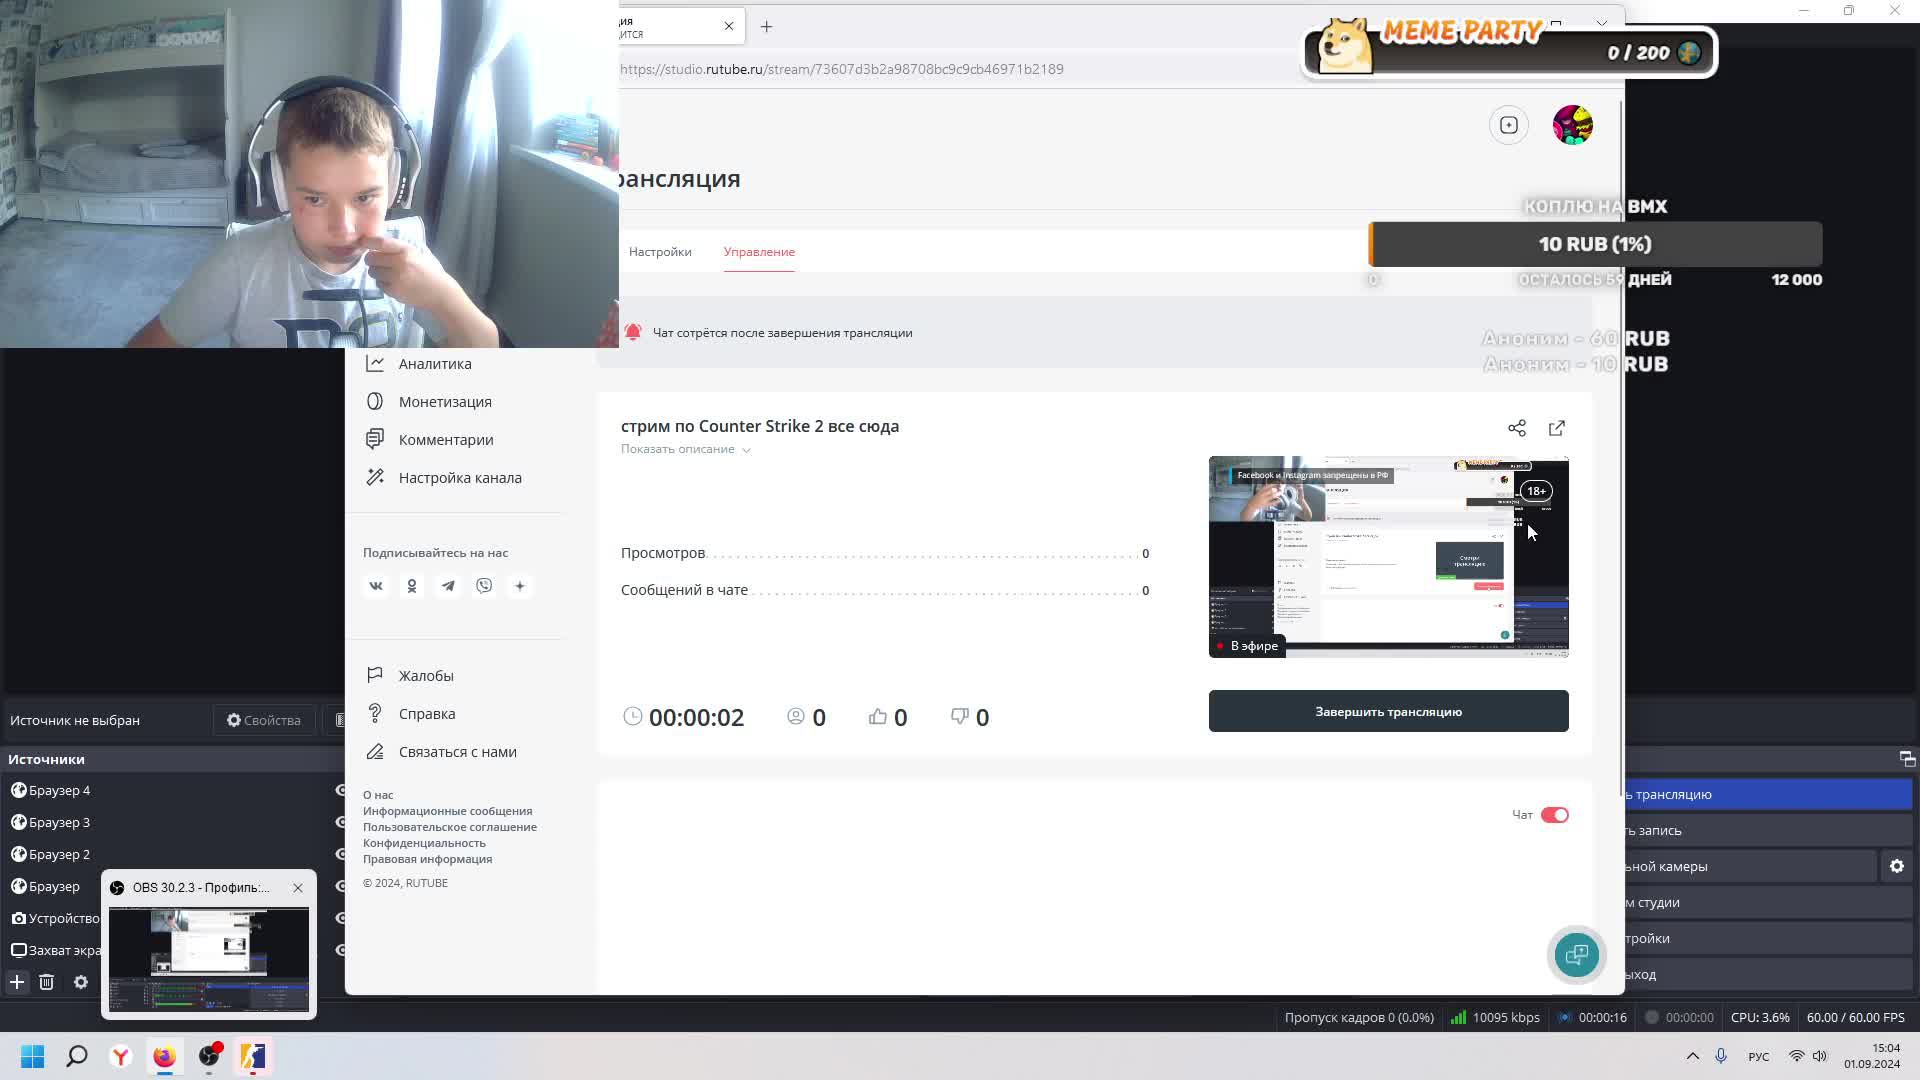Open the support chat bubble icon

(1577, 955)
